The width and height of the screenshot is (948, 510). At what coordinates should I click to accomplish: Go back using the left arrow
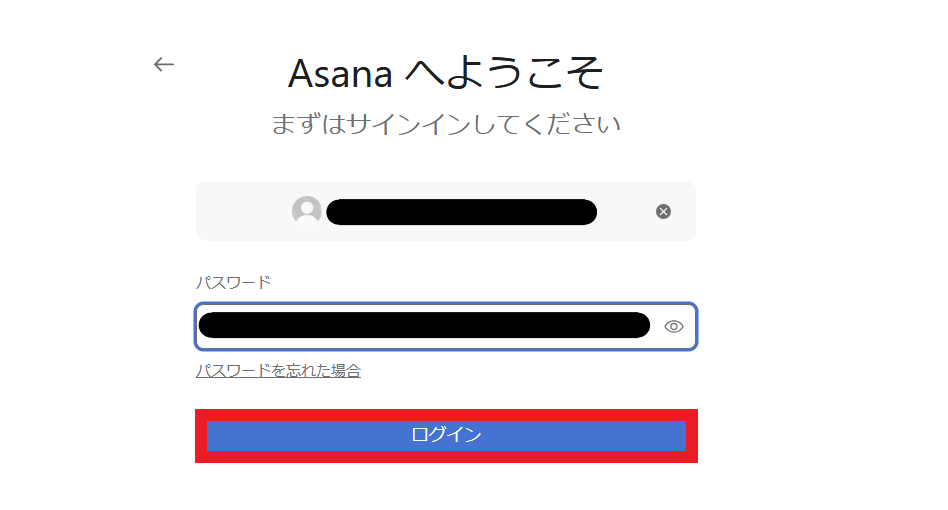pyautogui.click(x=164, y=64)
